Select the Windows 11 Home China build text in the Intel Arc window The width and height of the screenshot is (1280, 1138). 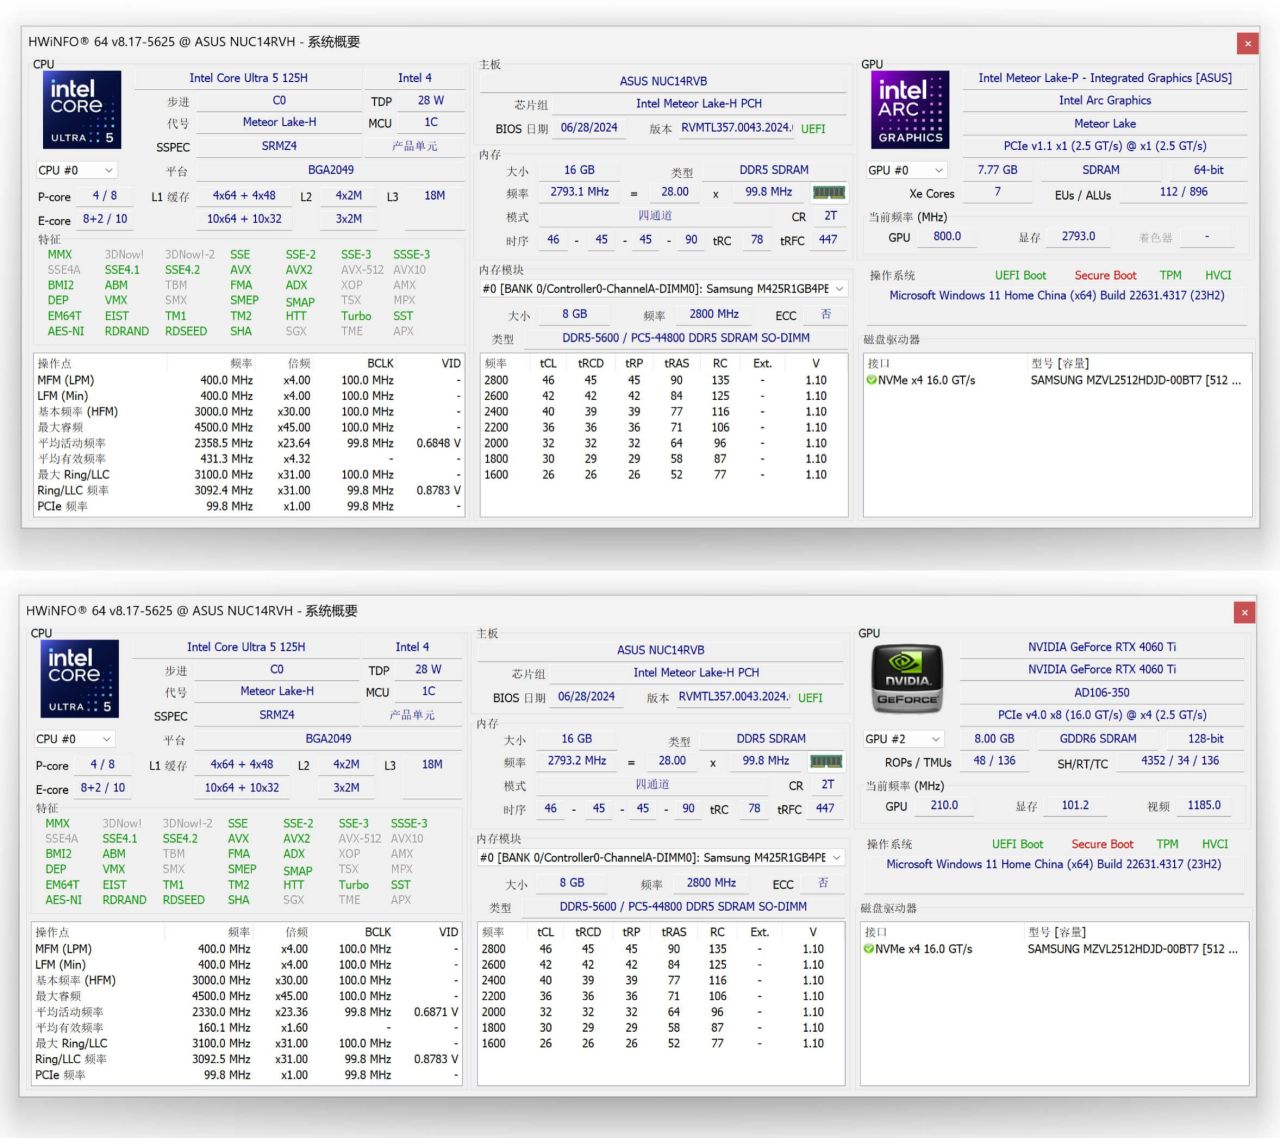pyautogui.click(x=1057, y=296)
